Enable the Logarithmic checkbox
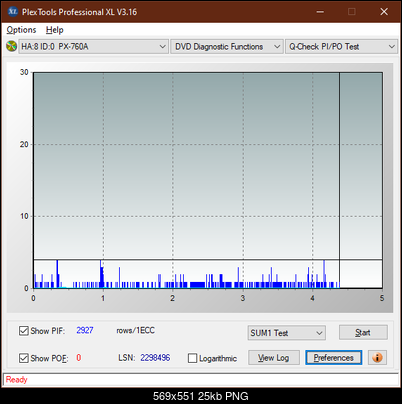 click(x=193, y=358)
